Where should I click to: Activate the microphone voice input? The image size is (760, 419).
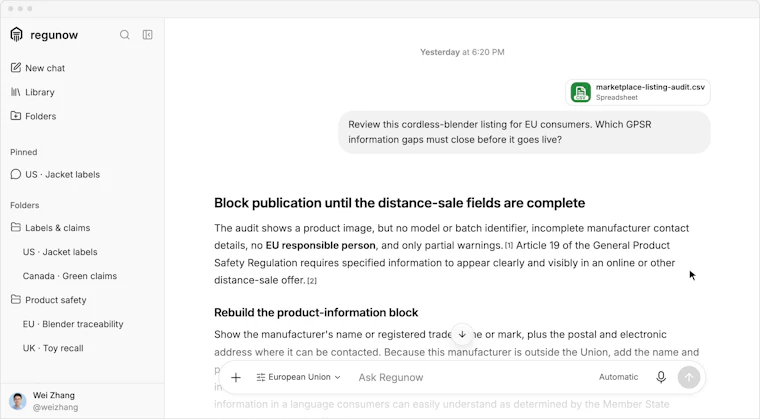661,377
